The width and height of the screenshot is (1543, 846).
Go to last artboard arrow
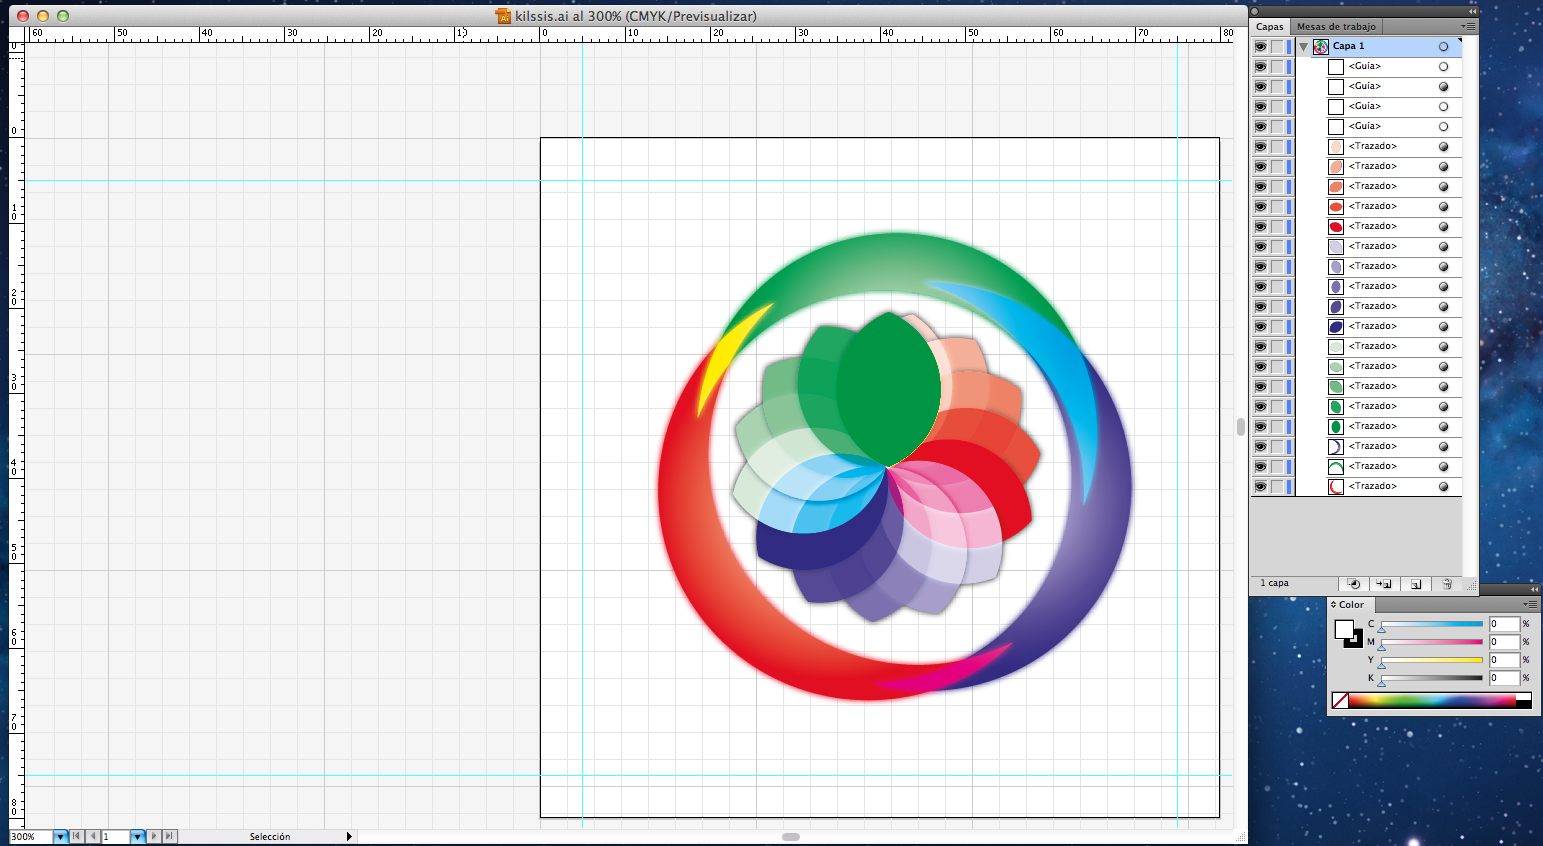pos(169,836)
